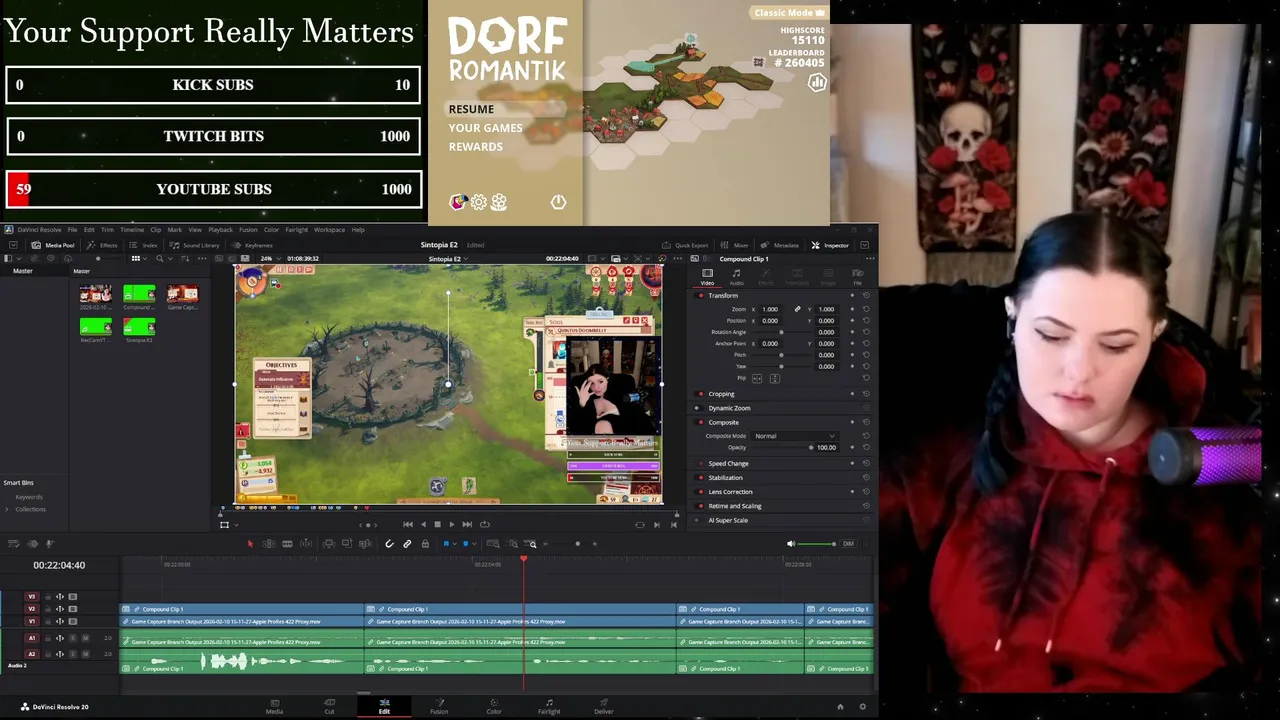Toggle the Lens Correction enable dot
This screenshot has width=1280, height=720.
(700, 492)
